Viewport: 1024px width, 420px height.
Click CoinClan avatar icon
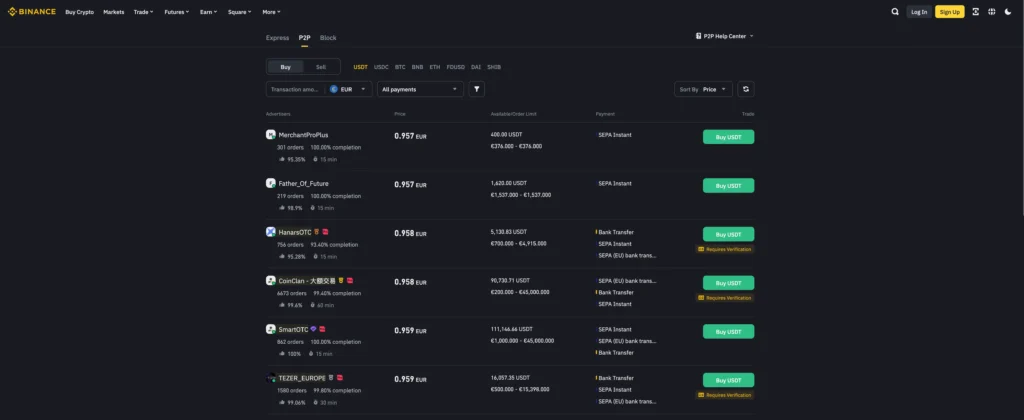pyautogui.click(x=270, y=280)
